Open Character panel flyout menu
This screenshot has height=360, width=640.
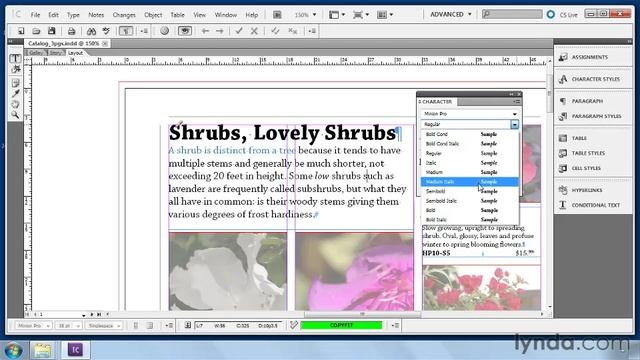click(517, 102)
